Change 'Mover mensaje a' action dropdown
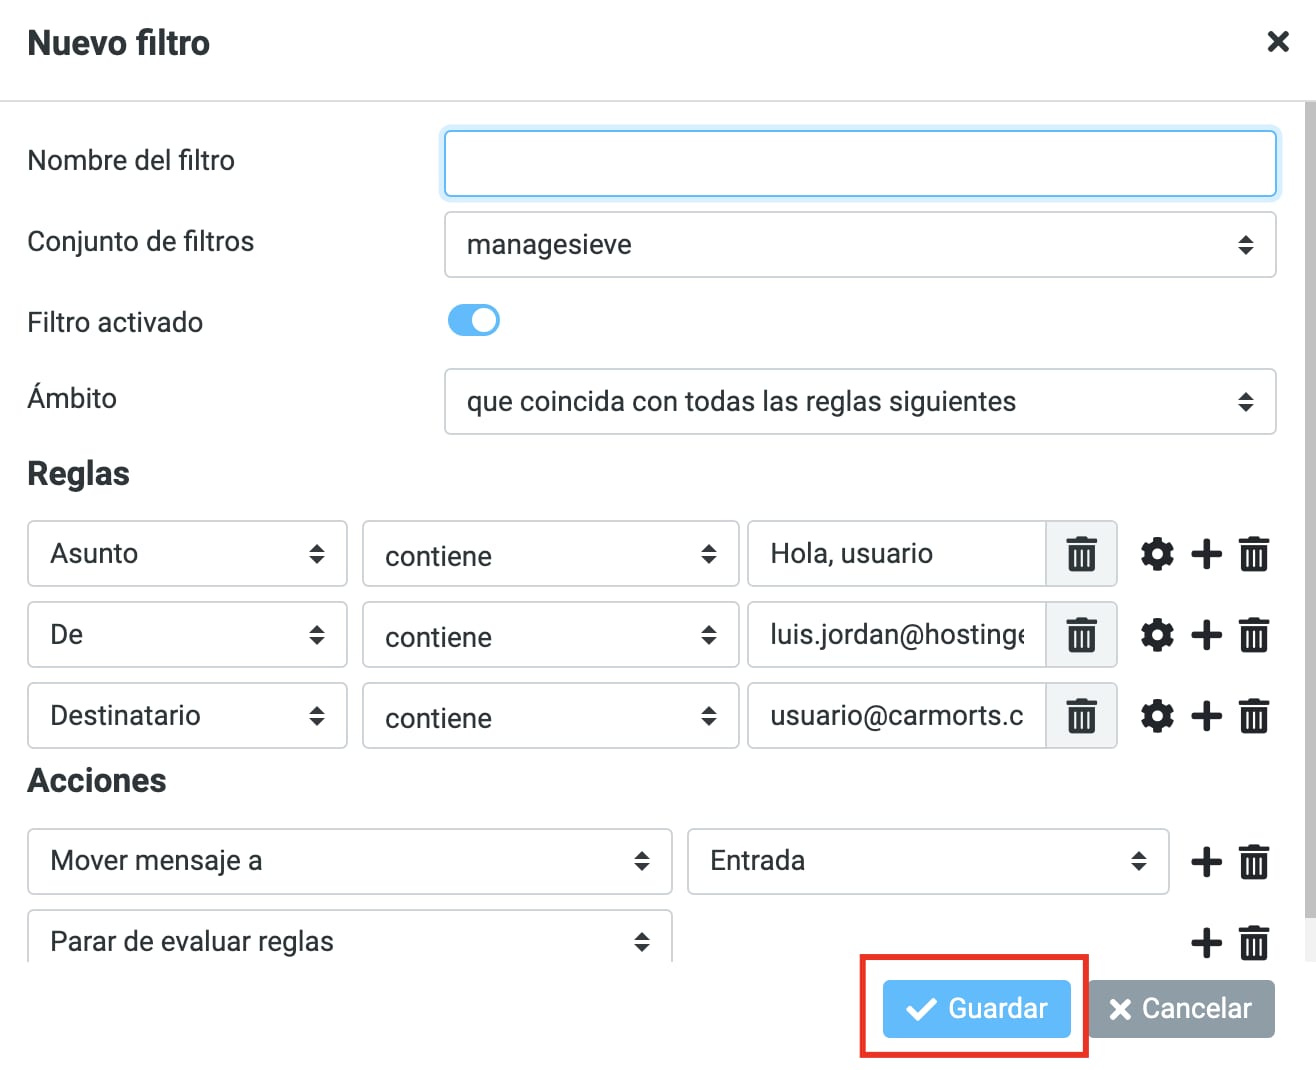 [349, 861]
